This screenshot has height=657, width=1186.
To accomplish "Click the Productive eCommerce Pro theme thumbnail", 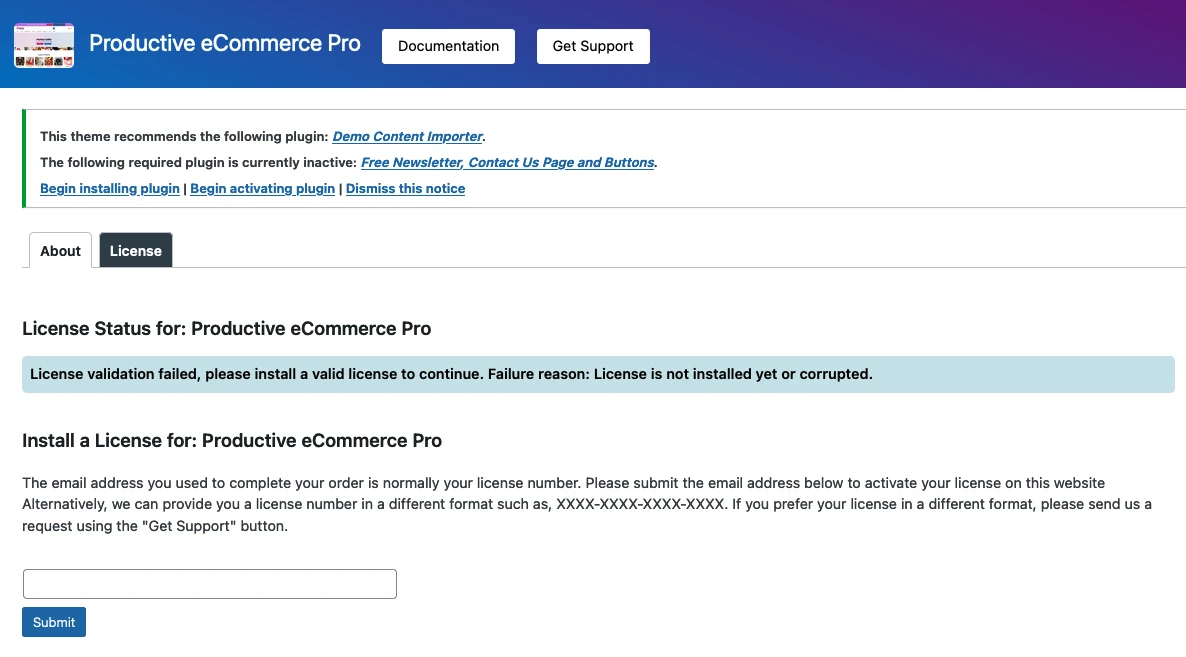I will (x=44, y=45).
